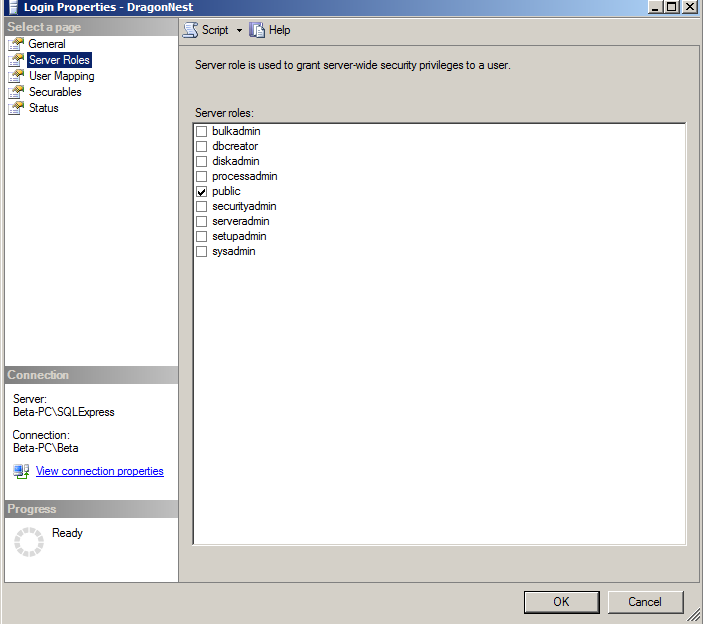Click the Help toolbar button label
Viewport: 703px width, 624px height.
pos(279,30)
